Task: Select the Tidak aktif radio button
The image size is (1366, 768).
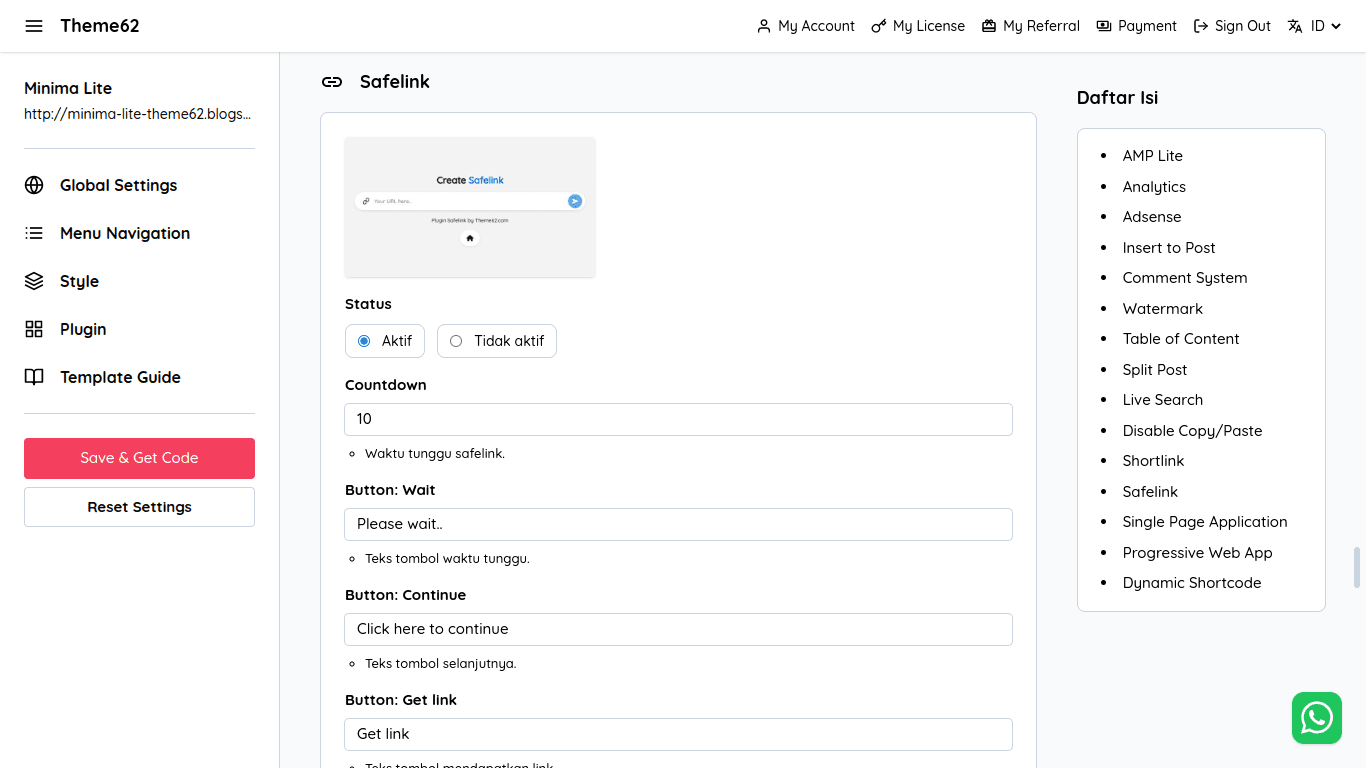Action: 456,341
